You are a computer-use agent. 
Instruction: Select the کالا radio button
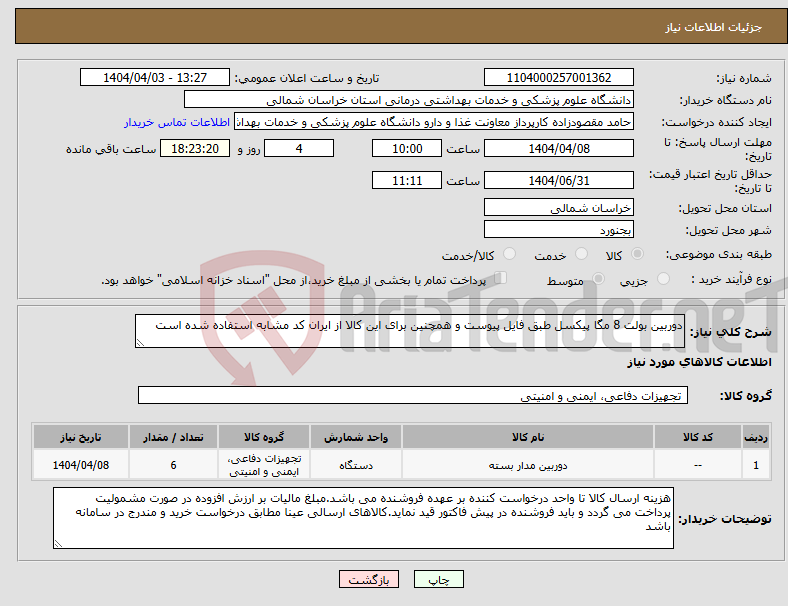point(637,254)
